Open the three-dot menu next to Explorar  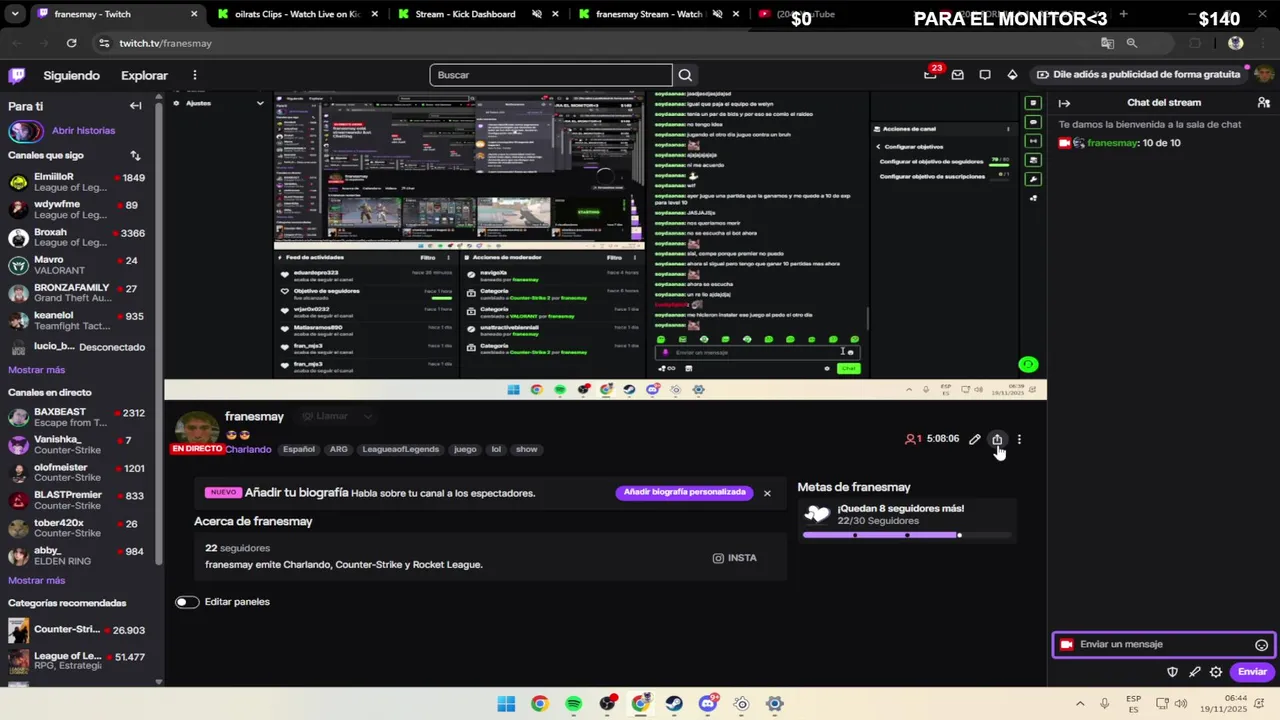pos(195,75)
